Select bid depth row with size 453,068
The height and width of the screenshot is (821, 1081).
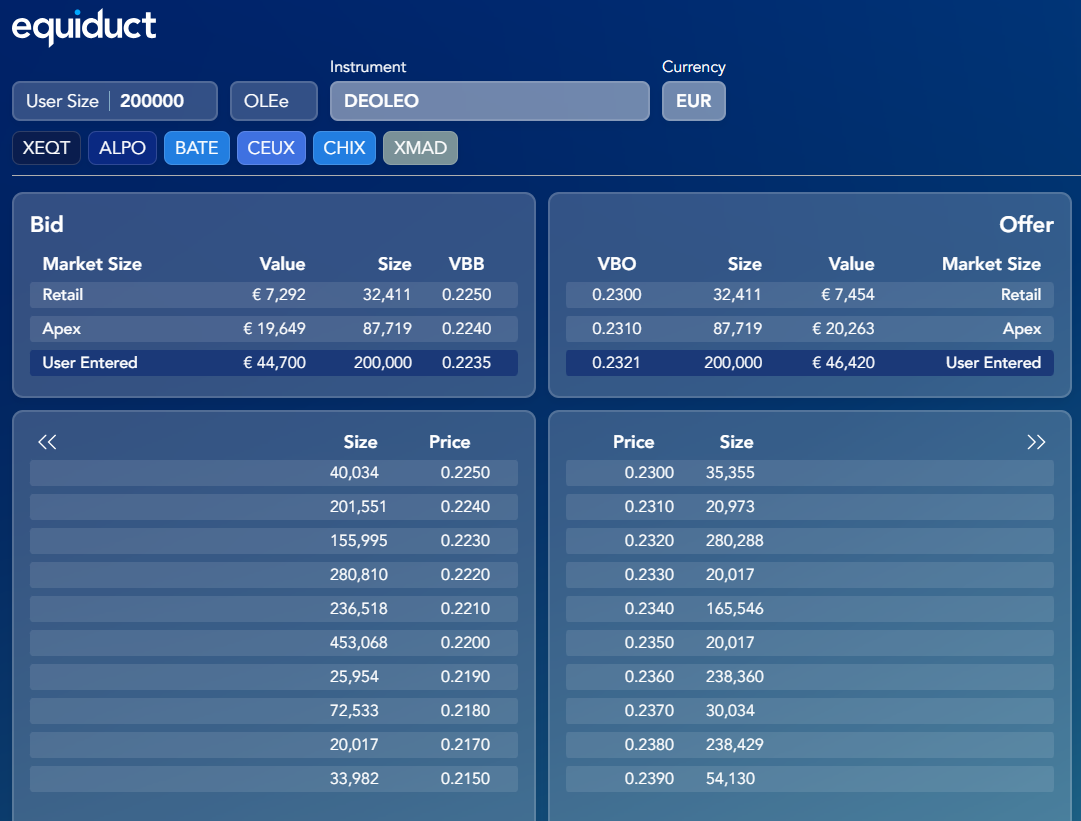(x=274, y=642)
